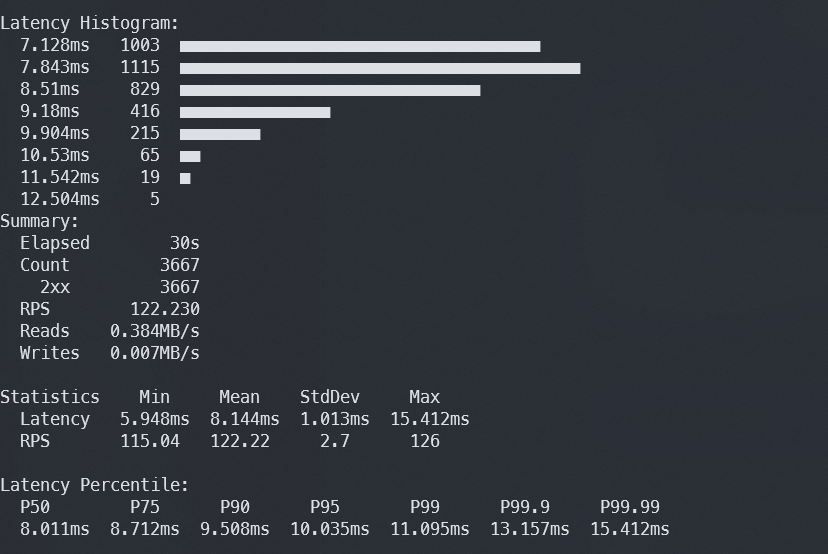This screenshot has height=554, width=828.
Task: Click the RPS value 122.230
Action: tap(165, 309)
